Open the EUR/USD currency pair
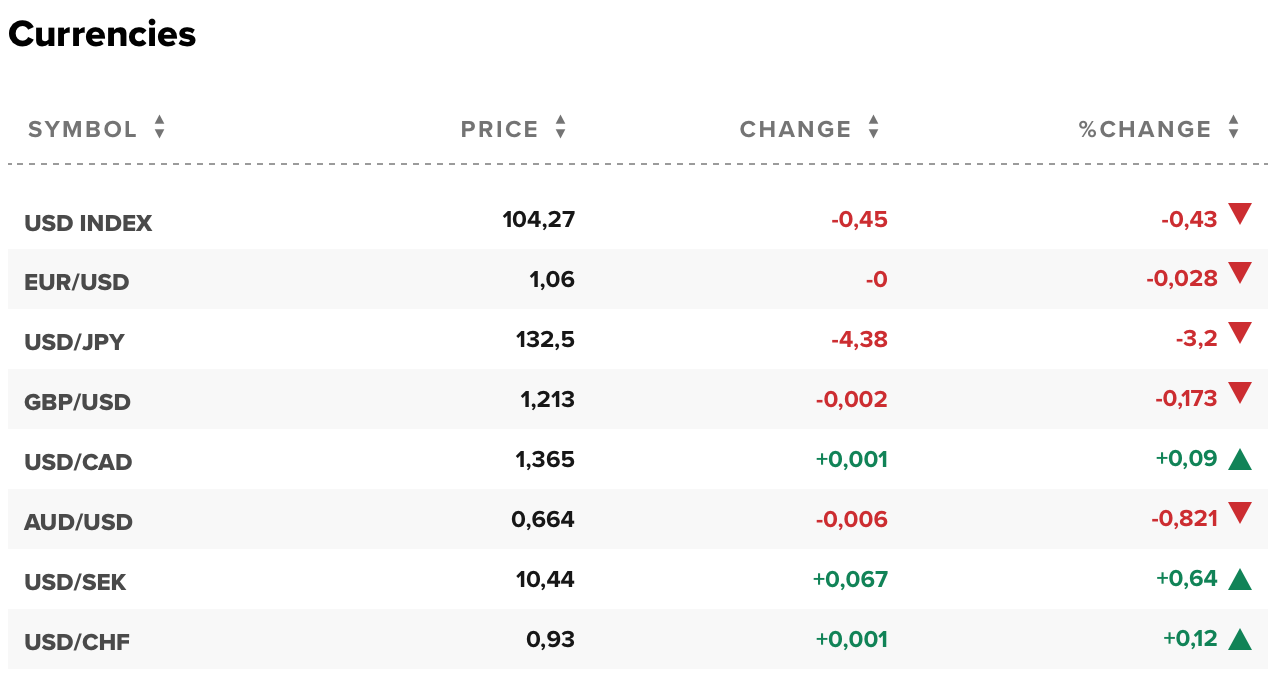Viewport: 1284px width, 684px height. pos(77,282)
